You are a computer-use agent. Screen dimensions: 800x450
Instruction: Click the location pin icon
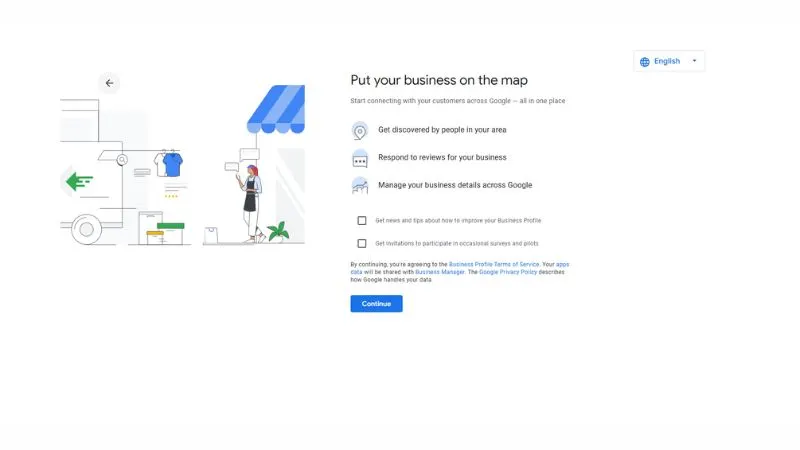360,131
